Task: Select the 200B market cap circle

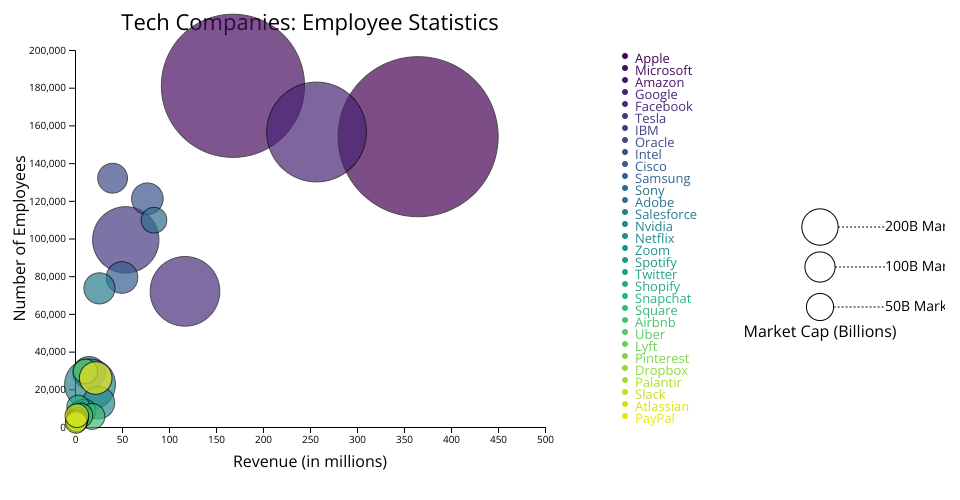Action: click(819, 227)
